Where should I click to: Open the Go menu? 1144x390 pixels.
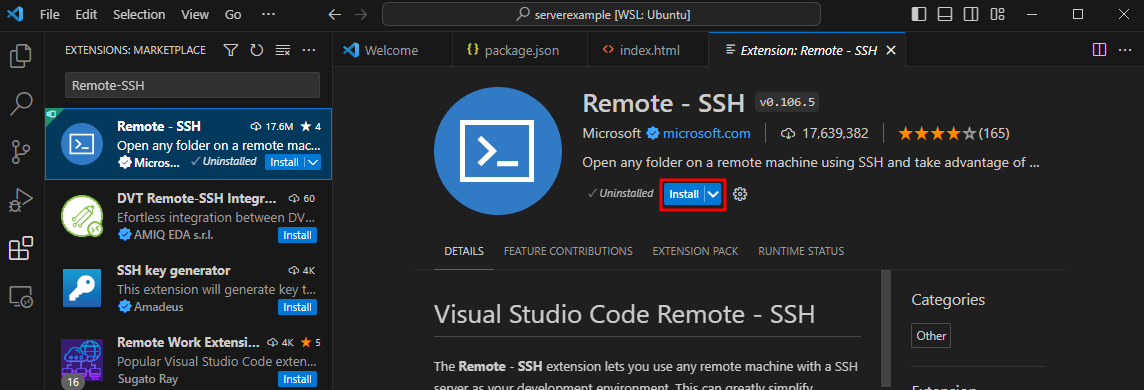pos(233,14)
